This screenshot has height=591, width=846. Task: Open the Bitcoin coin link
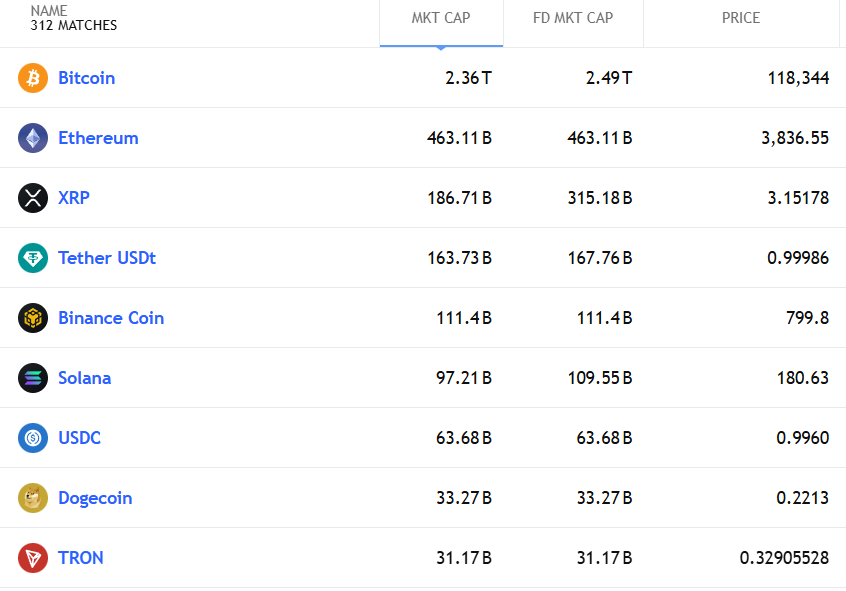(x=86, y=78)
